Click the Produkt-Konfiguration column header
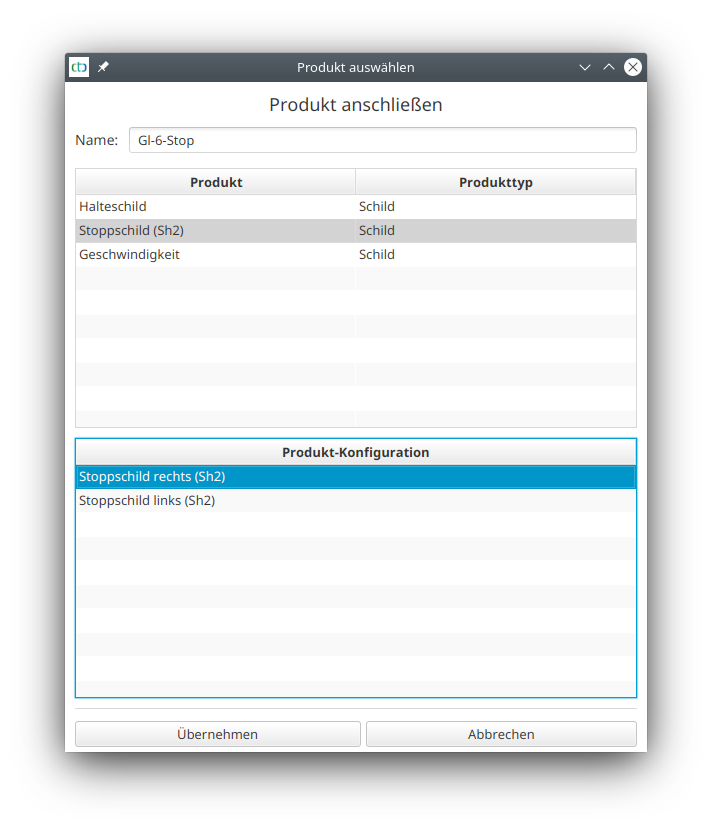The image size is (712, 829). (x=355, y=452)
